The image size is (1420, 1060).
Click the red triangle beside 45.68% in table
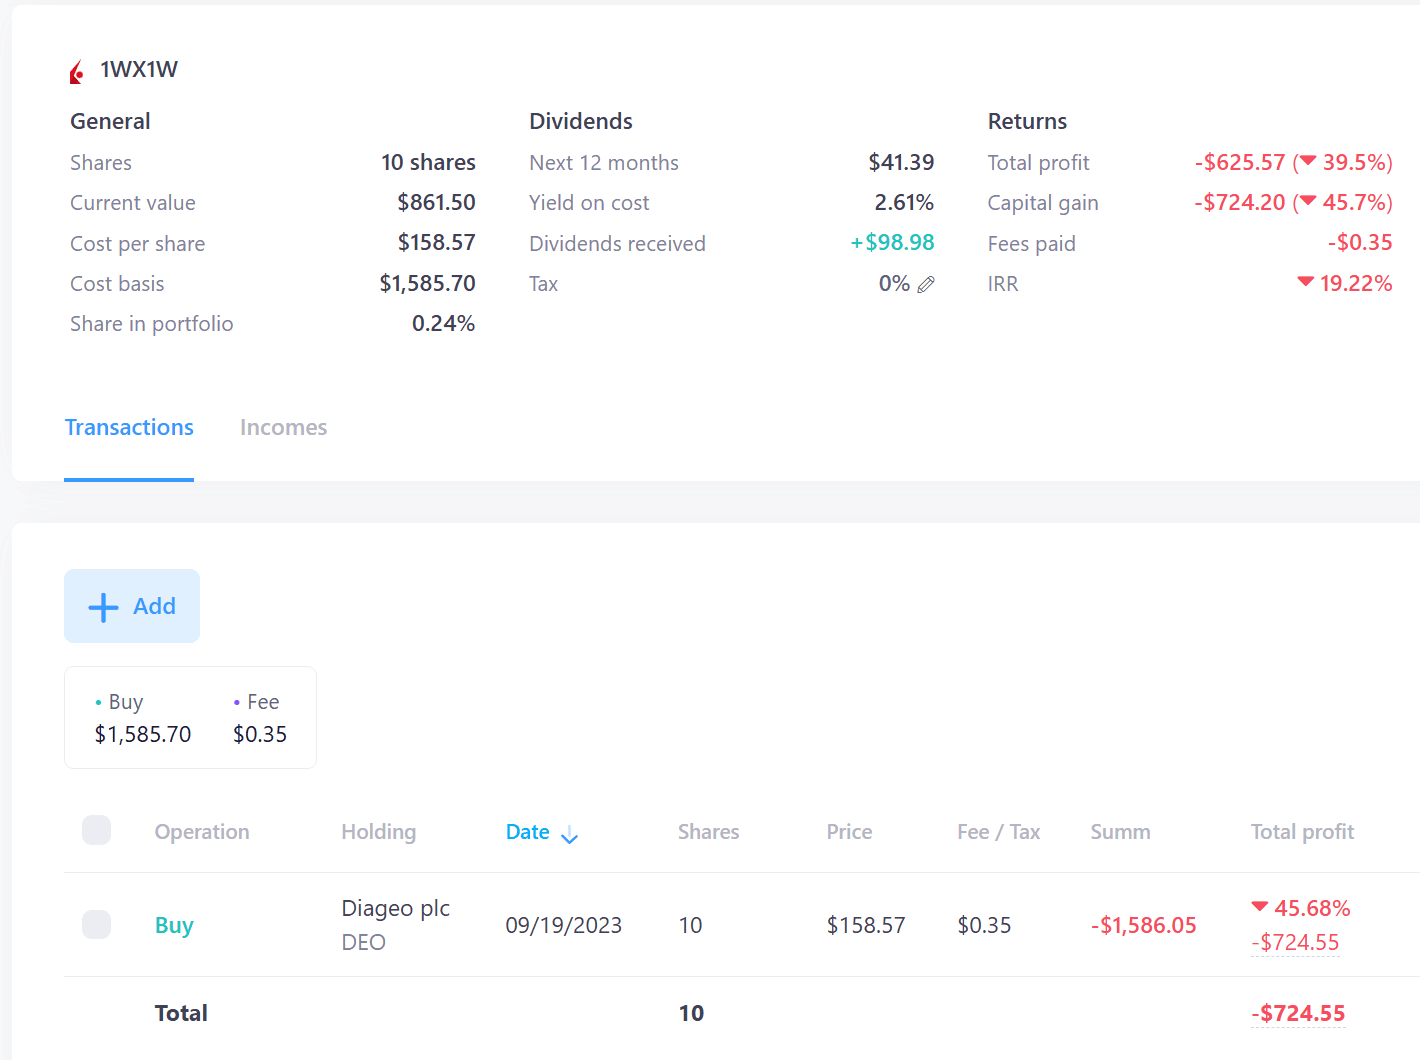tap(1259, 907)
